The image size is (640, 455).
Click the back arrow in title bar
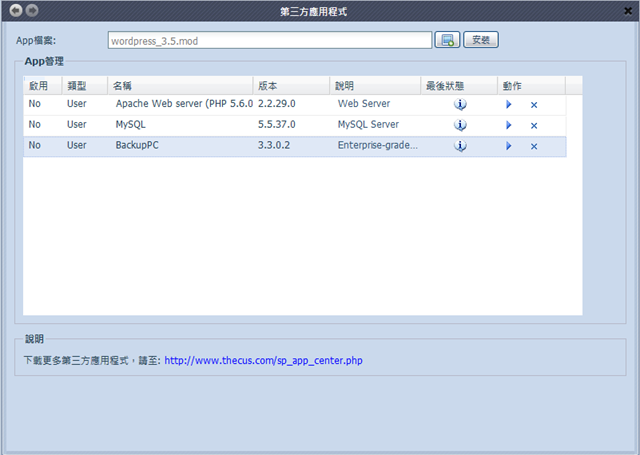click(16, 10)
